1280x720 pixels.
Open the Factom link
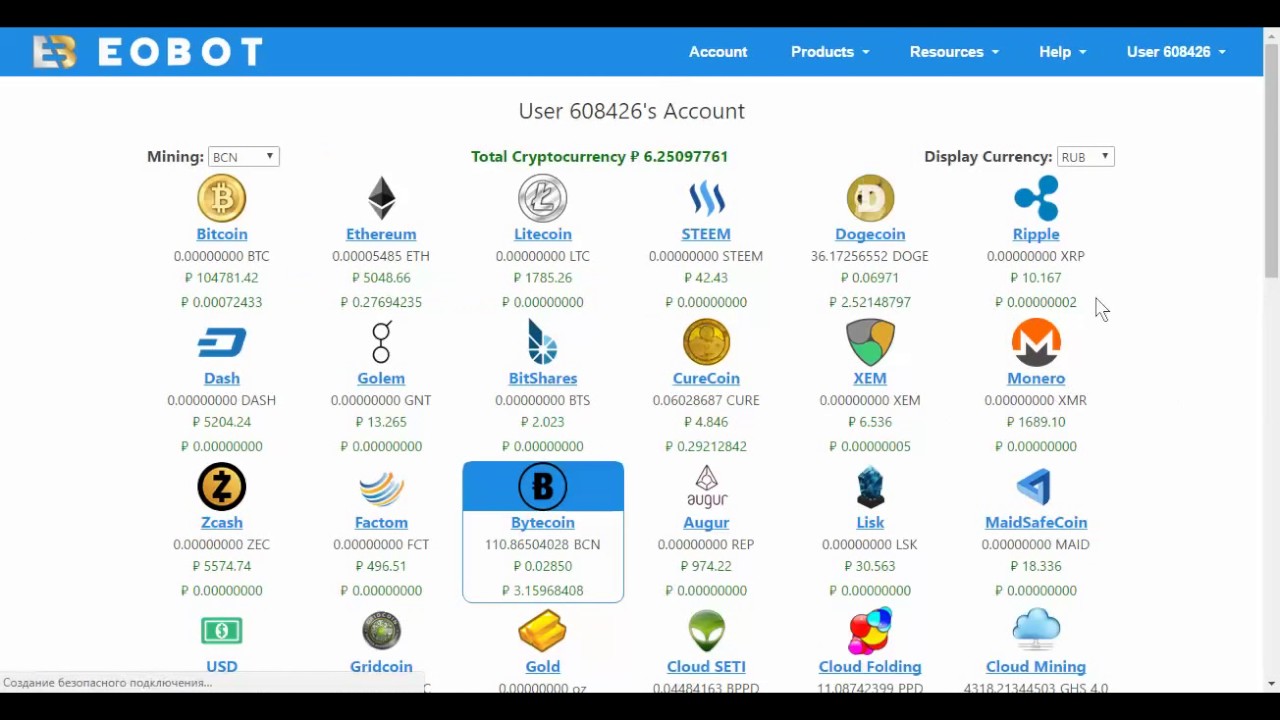[381, 522]
